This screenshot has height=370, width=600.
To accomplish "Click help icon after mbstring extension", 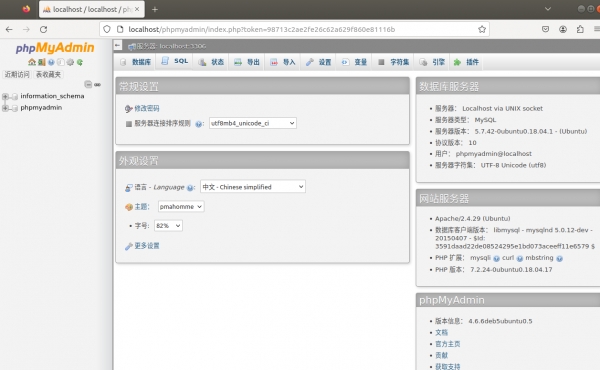I will pos(559,259).
